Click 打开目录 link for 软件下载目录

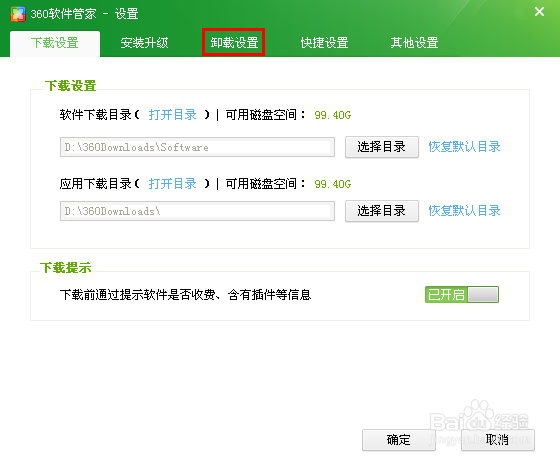click(x=172, y=115)
